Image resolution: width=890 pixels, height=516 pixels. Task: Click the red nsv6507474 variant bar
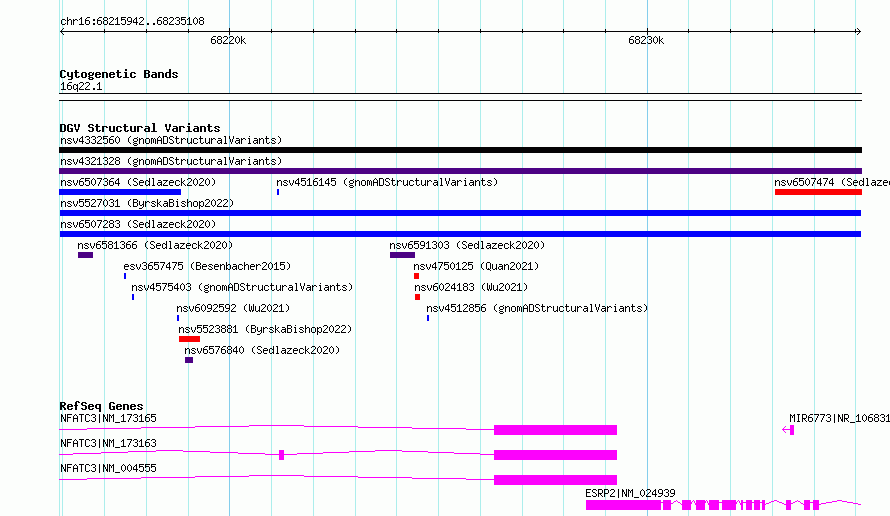tap(818, 192)
